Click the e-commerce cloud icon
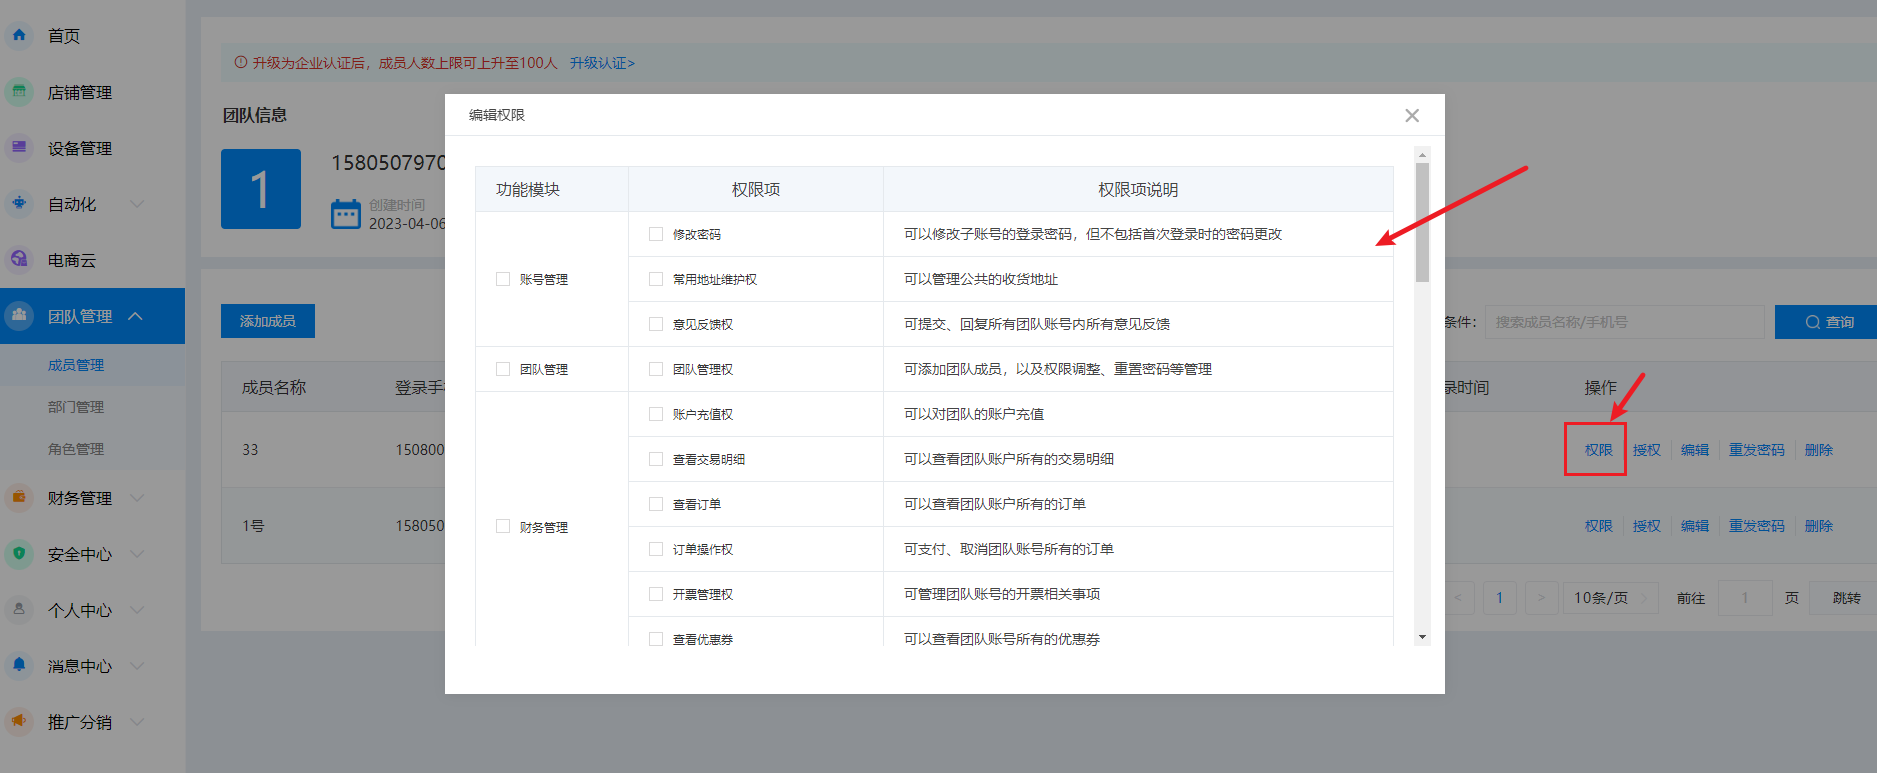1877x773 pixels. (19, 259)
